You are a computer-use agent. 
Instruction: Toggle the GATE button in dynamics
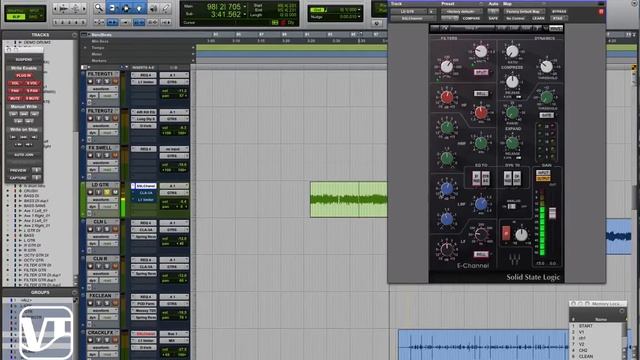(x=546, y=116)
